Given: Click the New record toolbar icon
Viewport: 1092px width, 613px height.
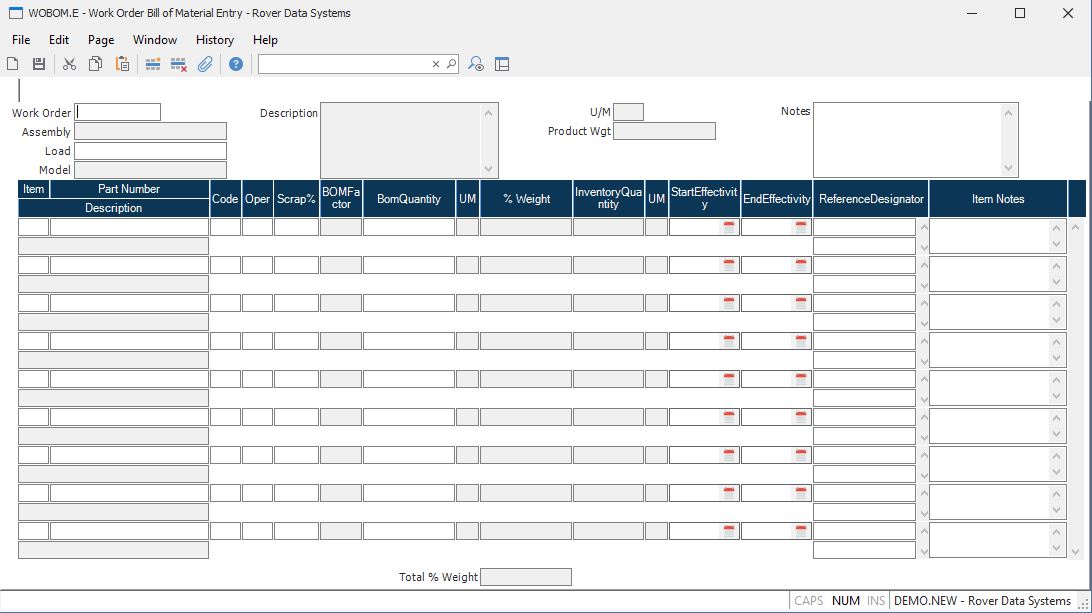Looking at the screenshot, I should [13, 64].
